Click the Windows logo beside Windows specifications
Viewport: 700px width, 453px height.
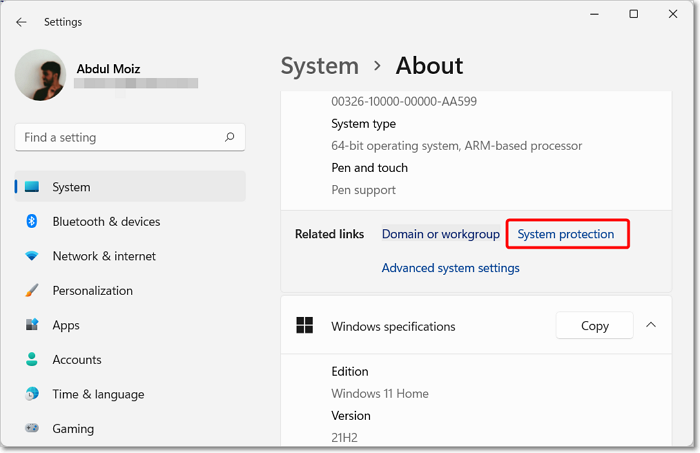pyautogui.click(x=304, y=325)
